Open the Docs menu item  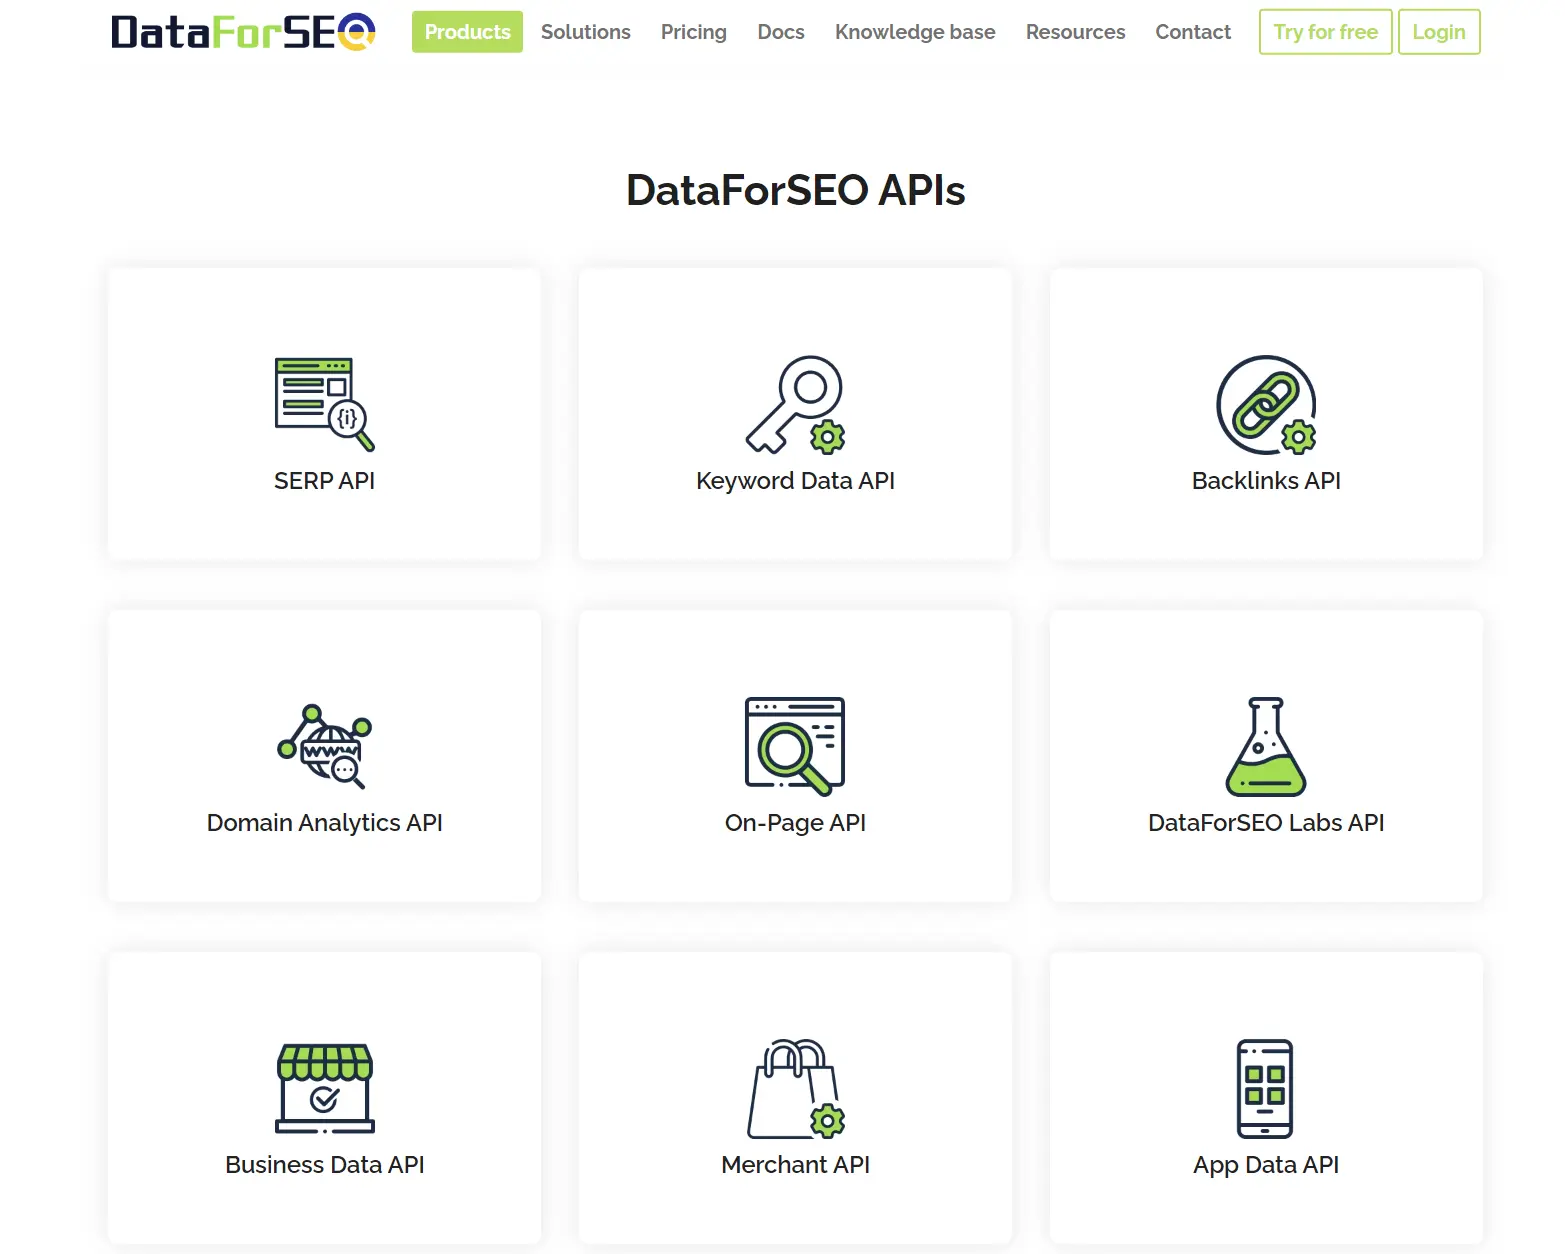point(781,32)
